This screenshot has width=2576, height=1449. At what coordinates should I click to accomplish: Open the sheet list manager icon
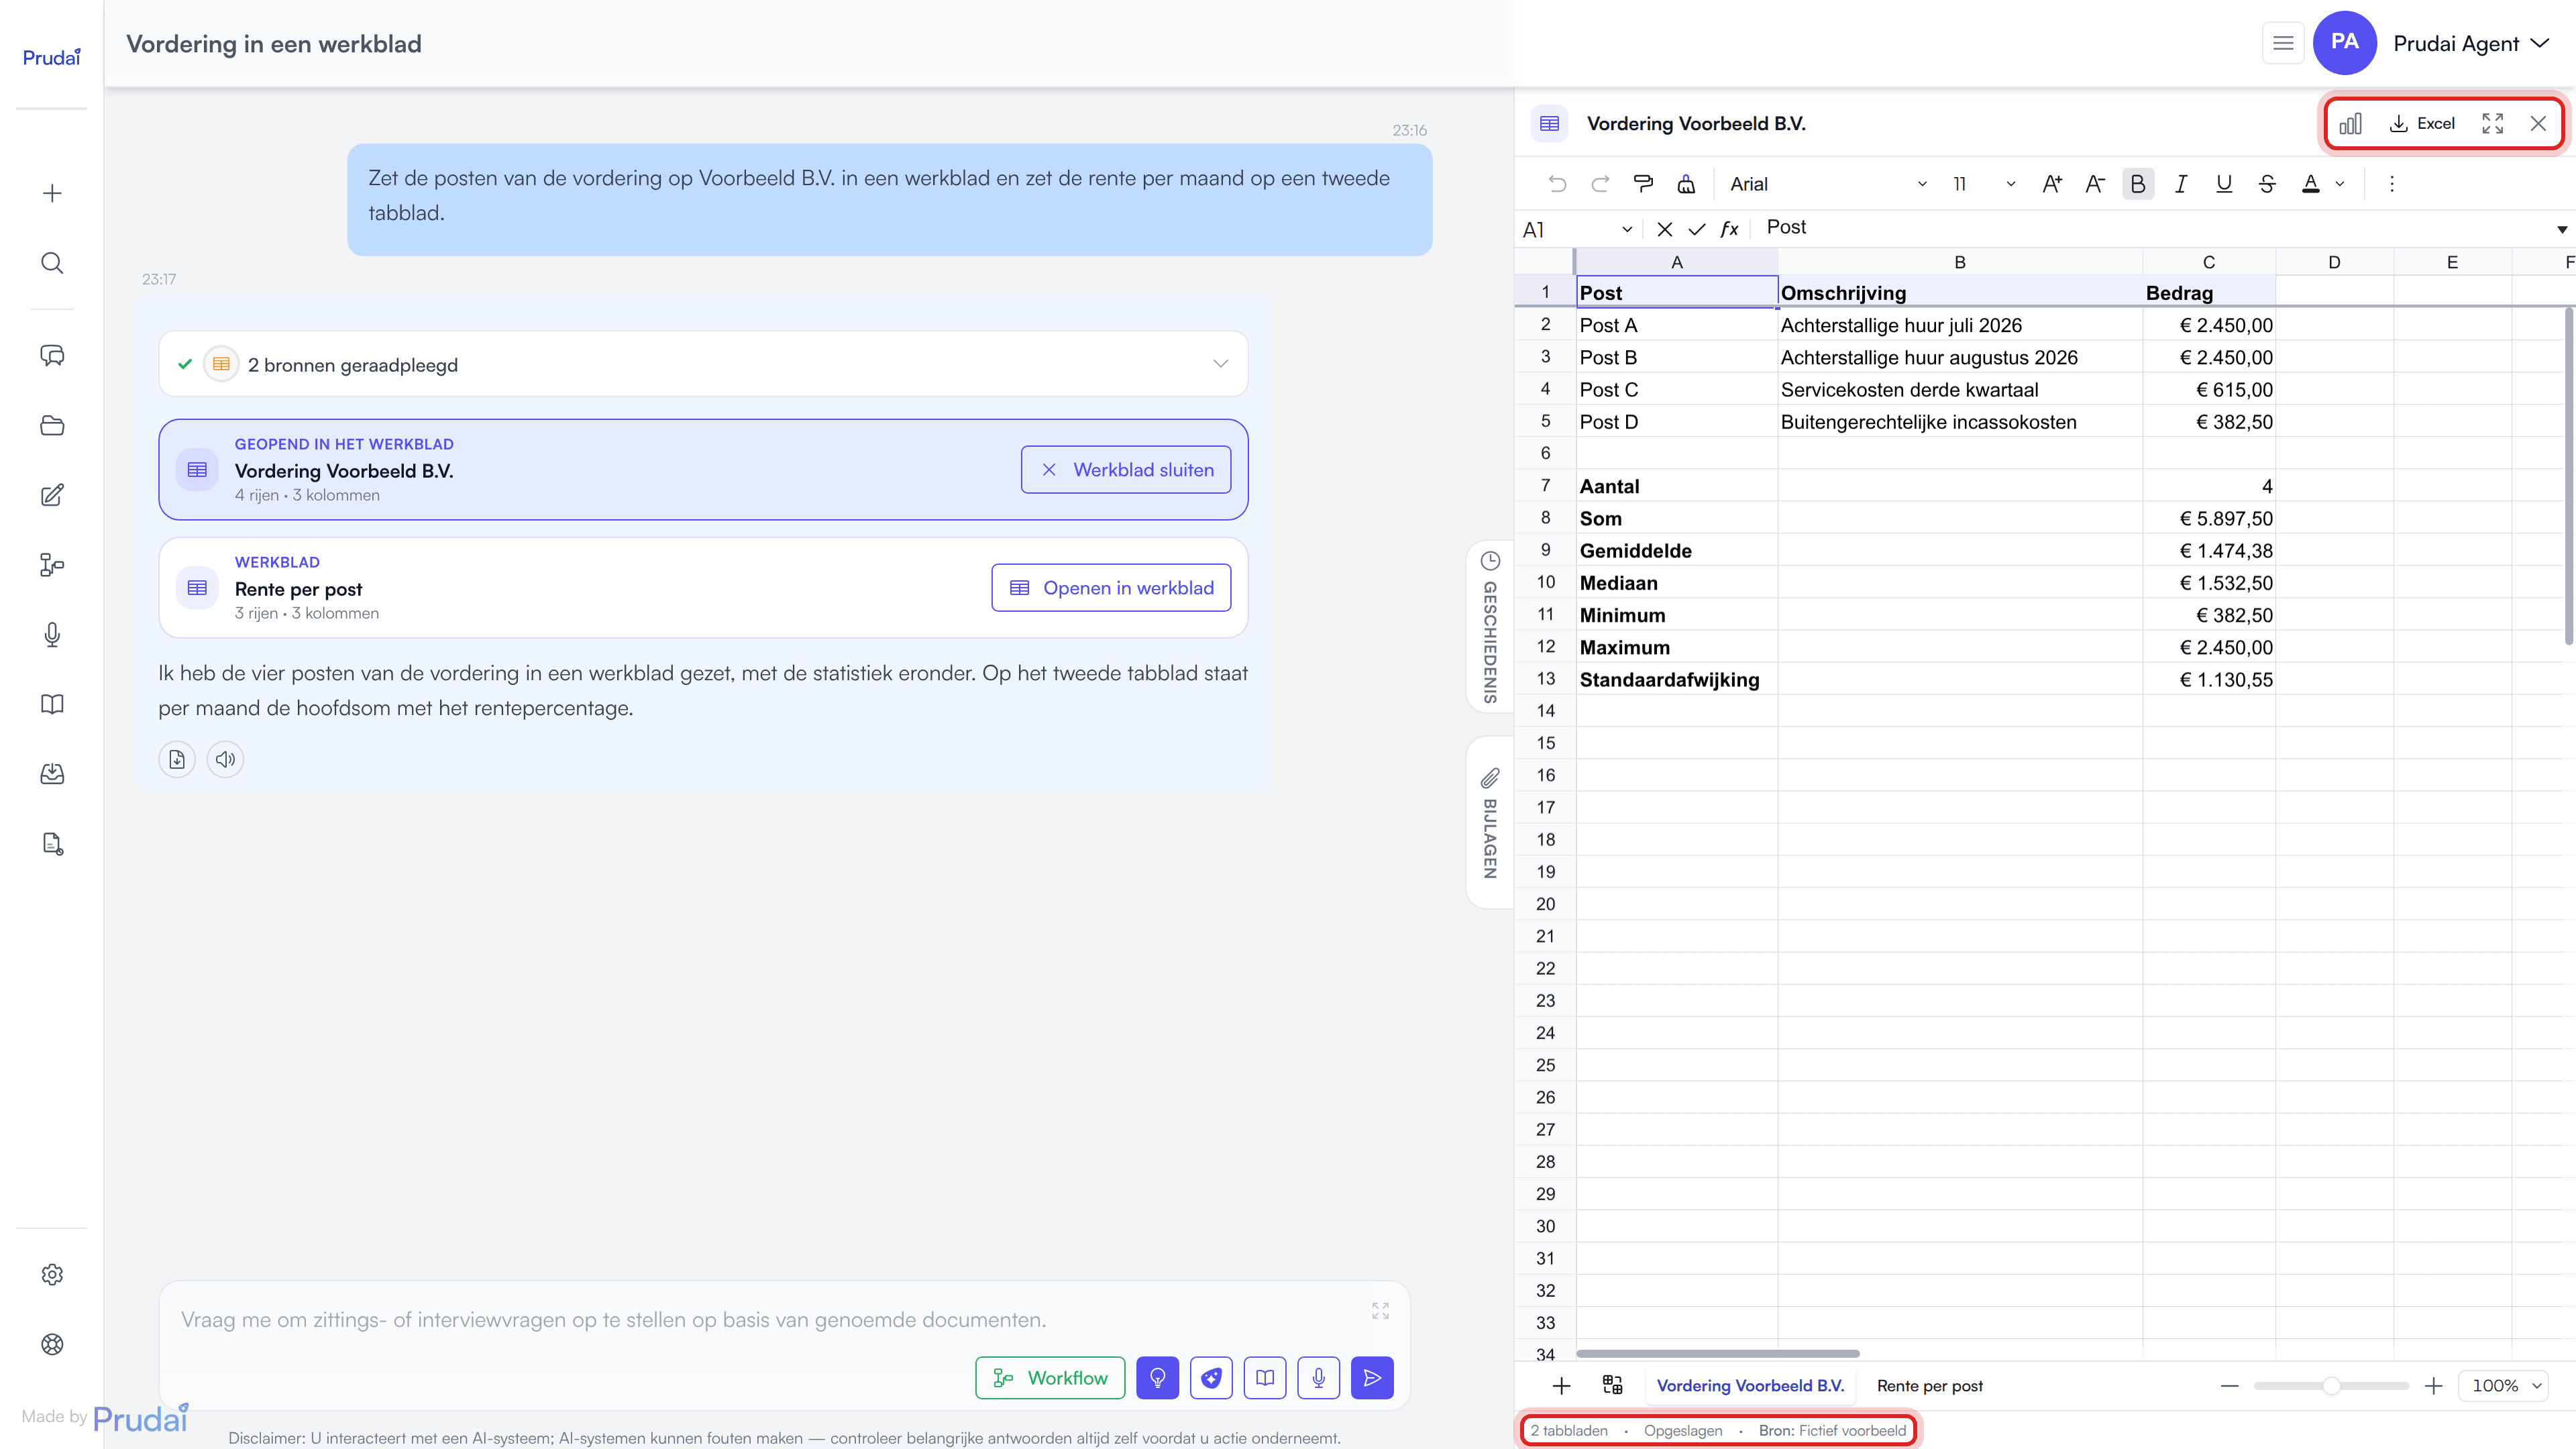[1612, 1386]
